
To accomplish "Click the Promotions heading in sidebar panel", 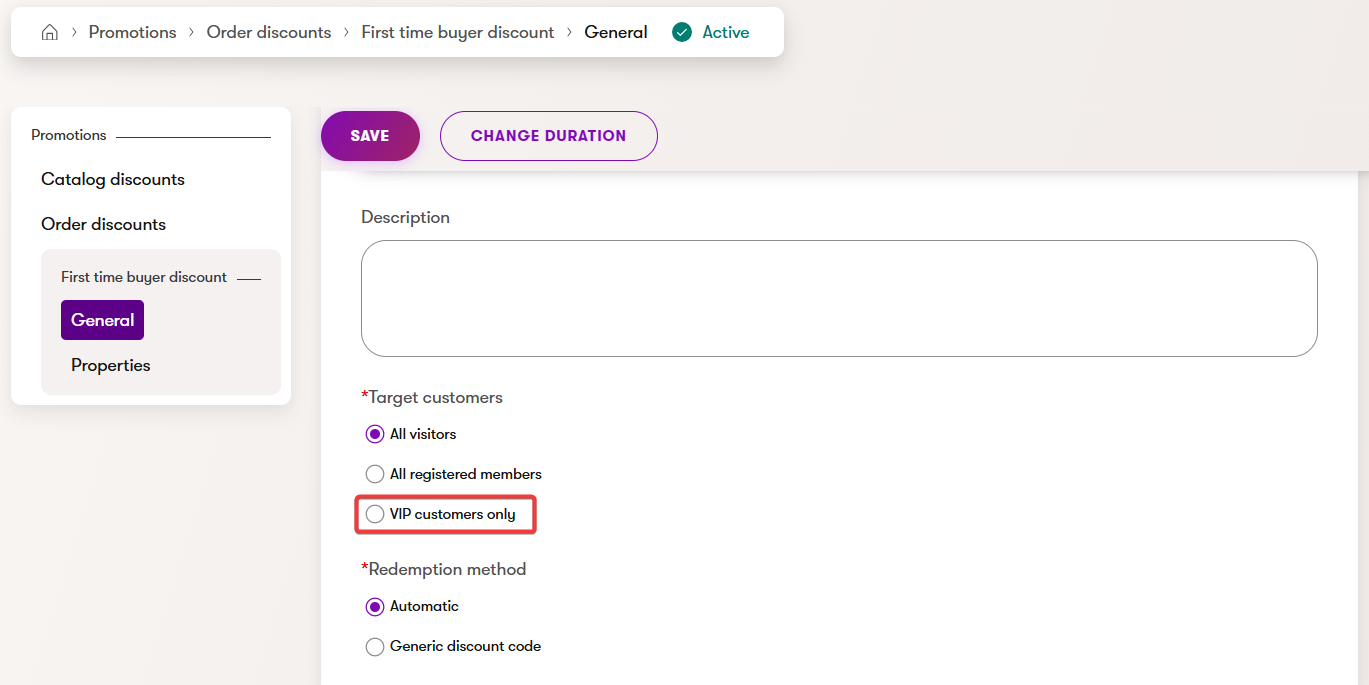I will coord(68,134).
